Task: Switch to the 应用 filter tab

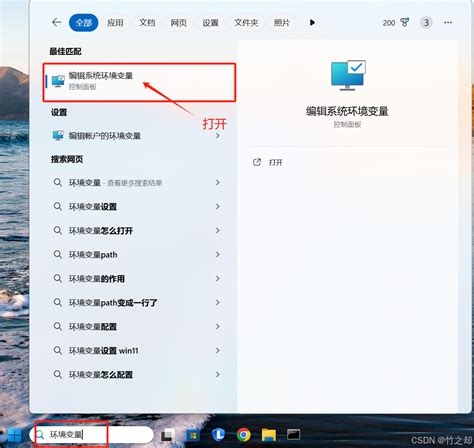Action: point(115,23)
